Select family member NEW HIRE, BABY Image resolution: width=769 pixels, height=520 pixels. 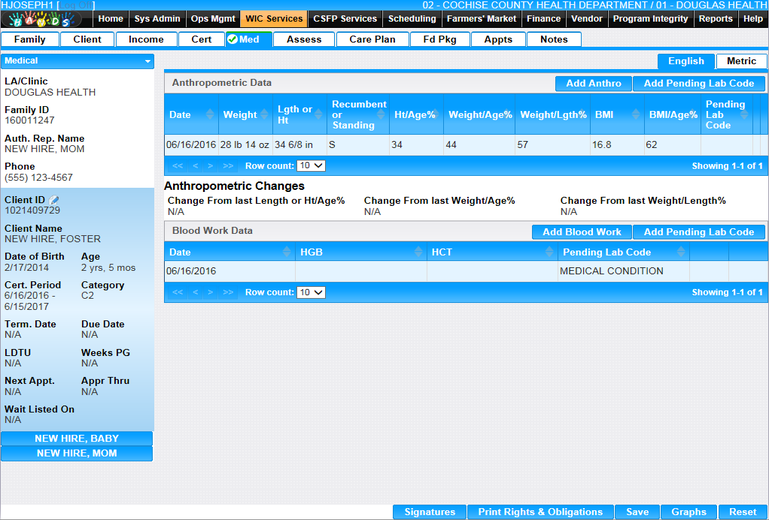click(77, 438)
